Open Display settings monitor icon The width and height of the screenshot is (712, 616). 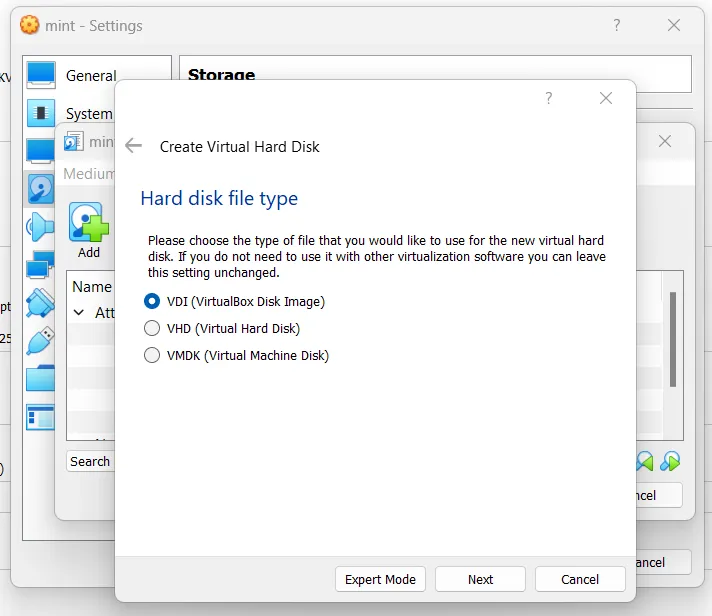pyautogui.click(x=40, y=151)
